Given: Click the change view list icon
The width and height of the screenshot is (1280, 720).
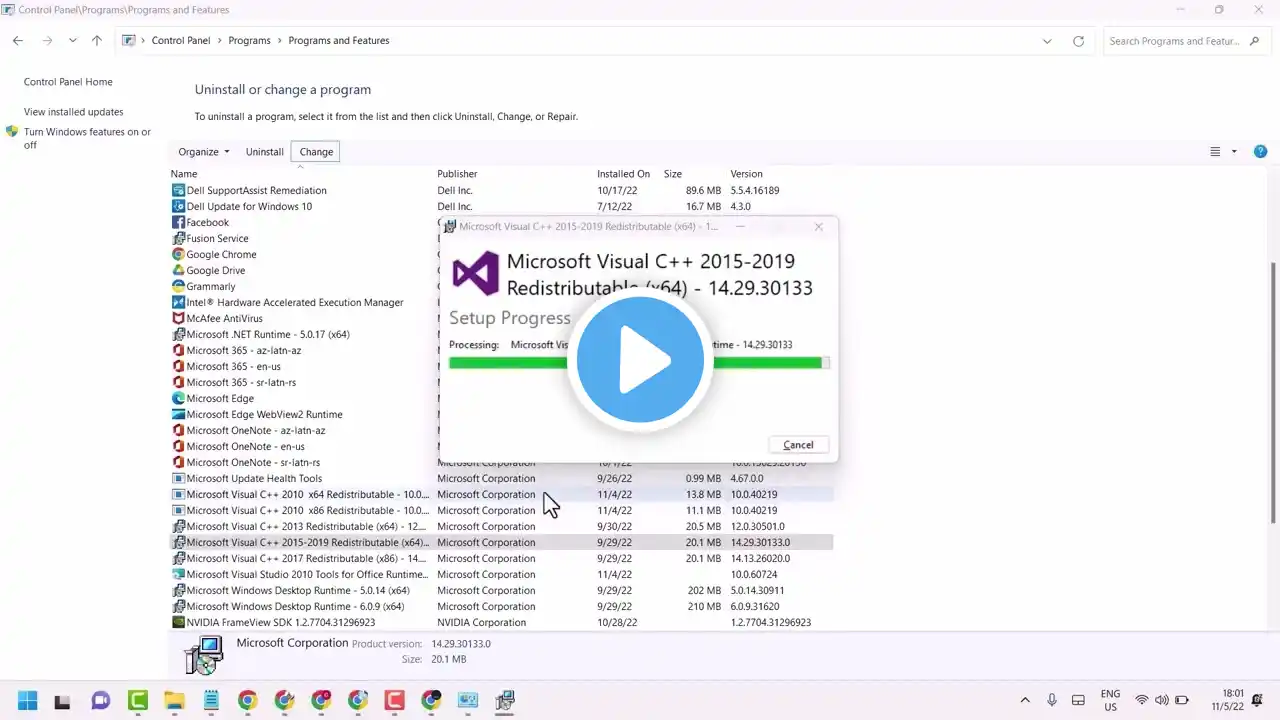Looking at the screenshot, I should tap(1215, 152).
